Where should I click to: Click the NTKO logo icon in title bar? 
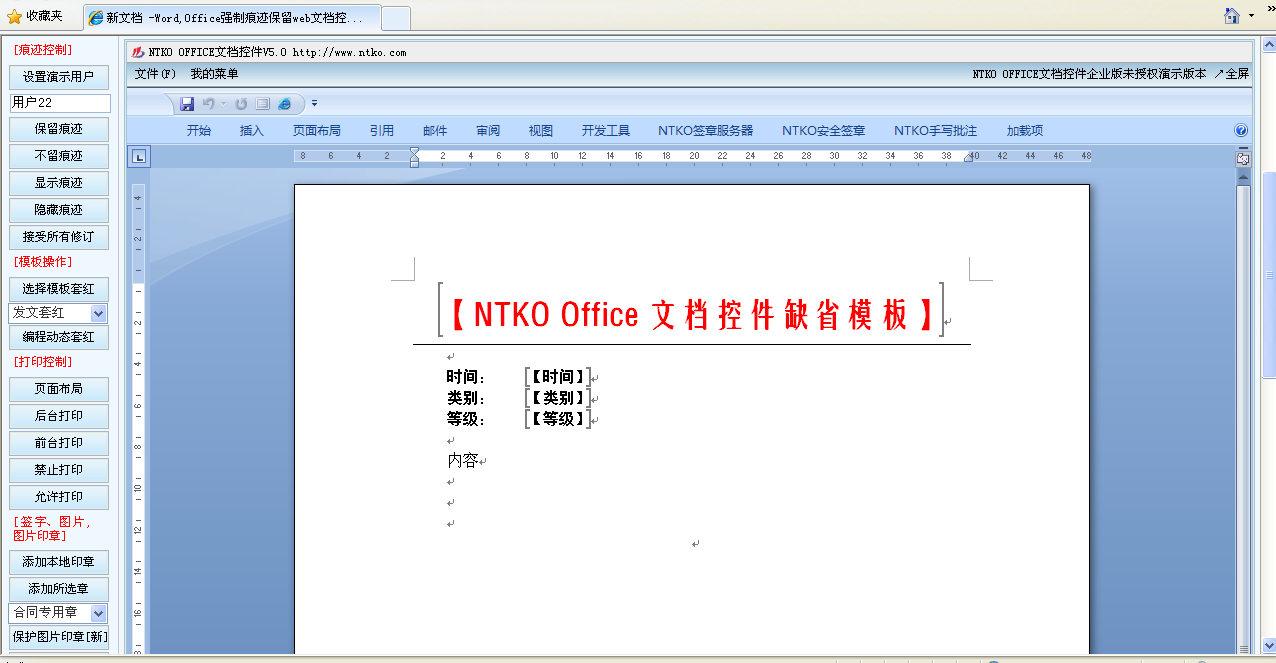[138, 52]
